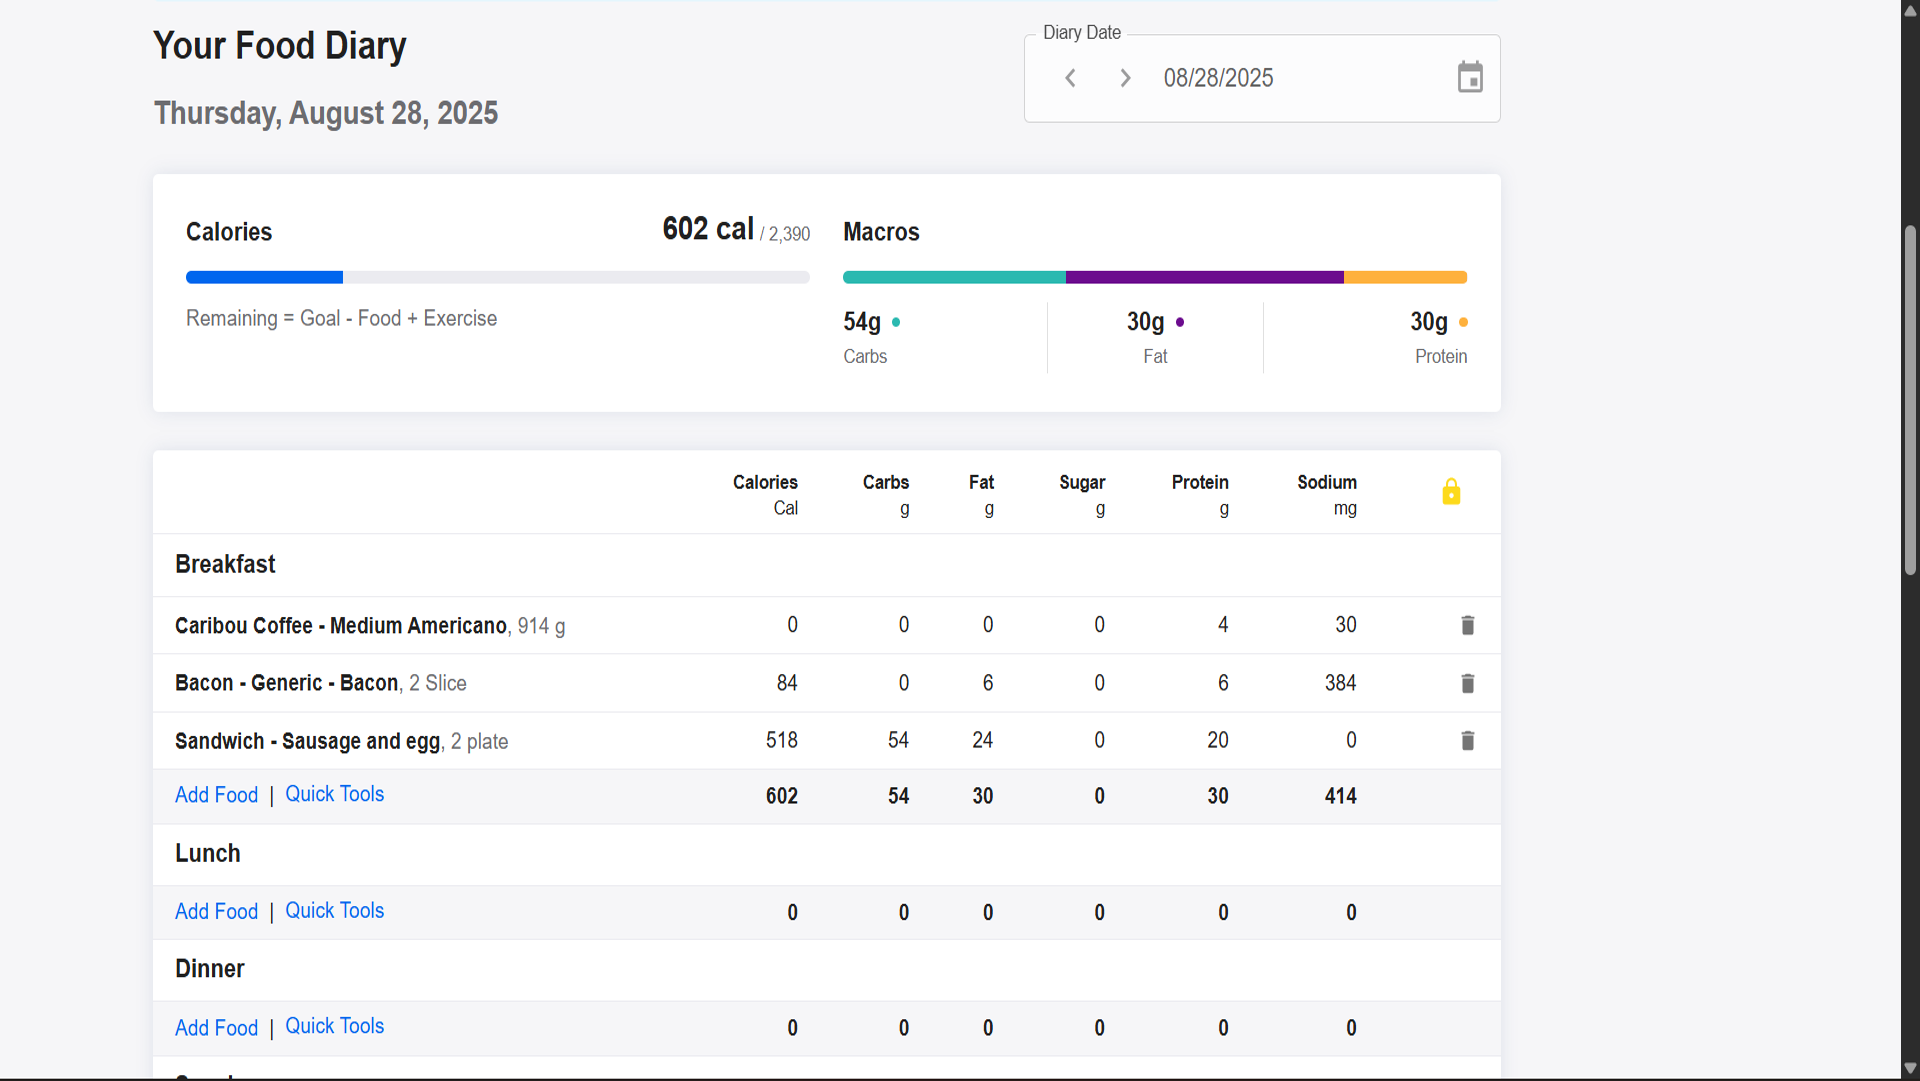Open Quick Tools for Dinner
The width and height of the screenshot is (1920, 1081).
click(334, 1026)
